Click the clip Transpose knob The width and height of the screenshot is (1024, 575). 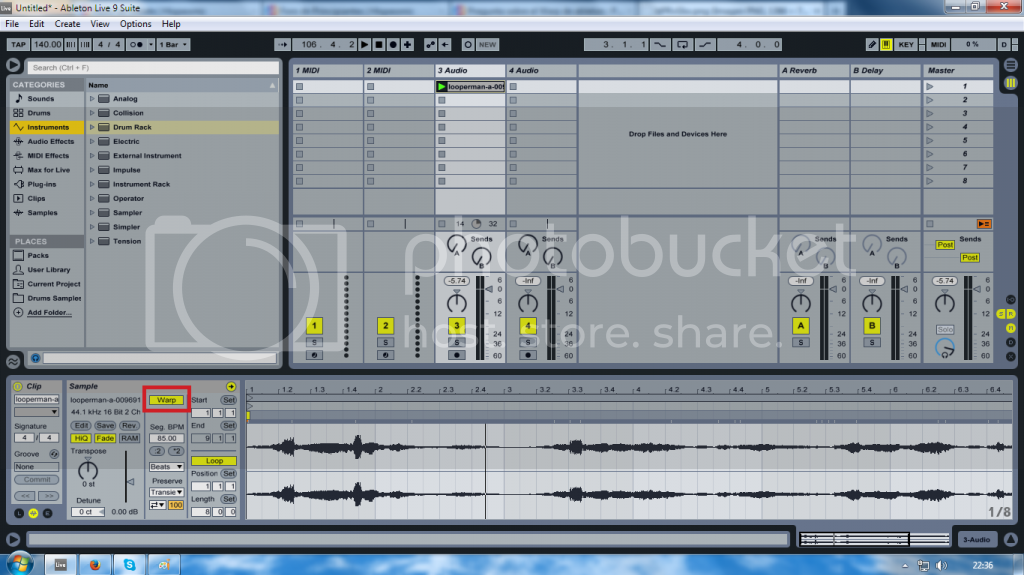point(88,470)
